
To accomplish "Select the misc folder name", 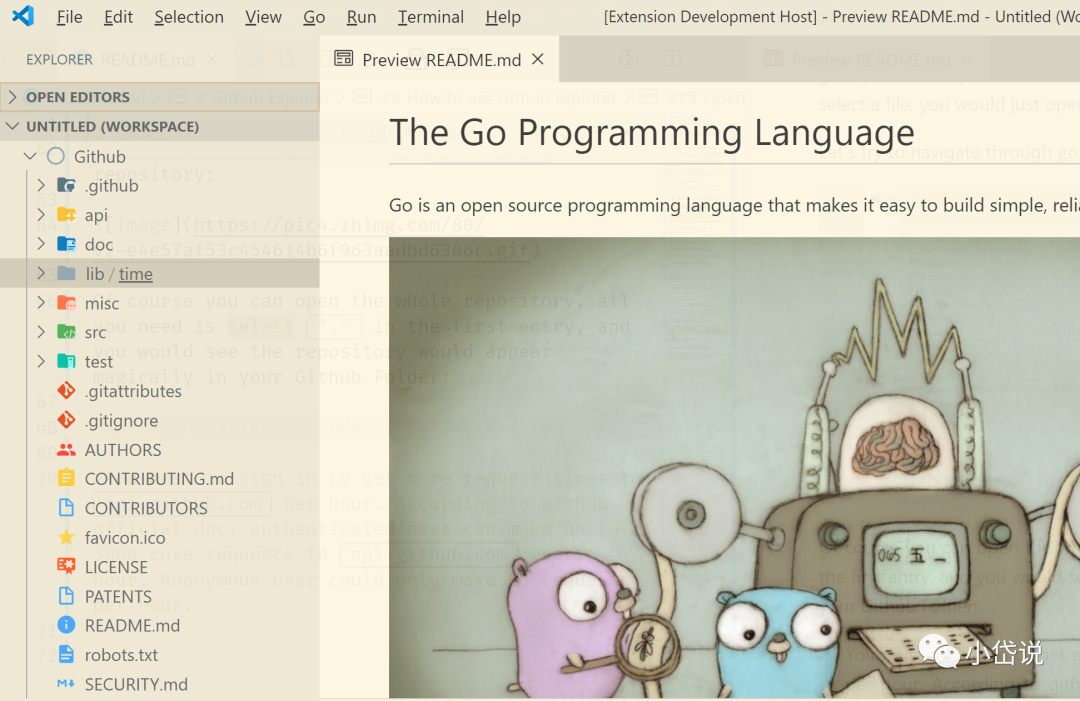I will pyautogui.click(x=102, y=304).
